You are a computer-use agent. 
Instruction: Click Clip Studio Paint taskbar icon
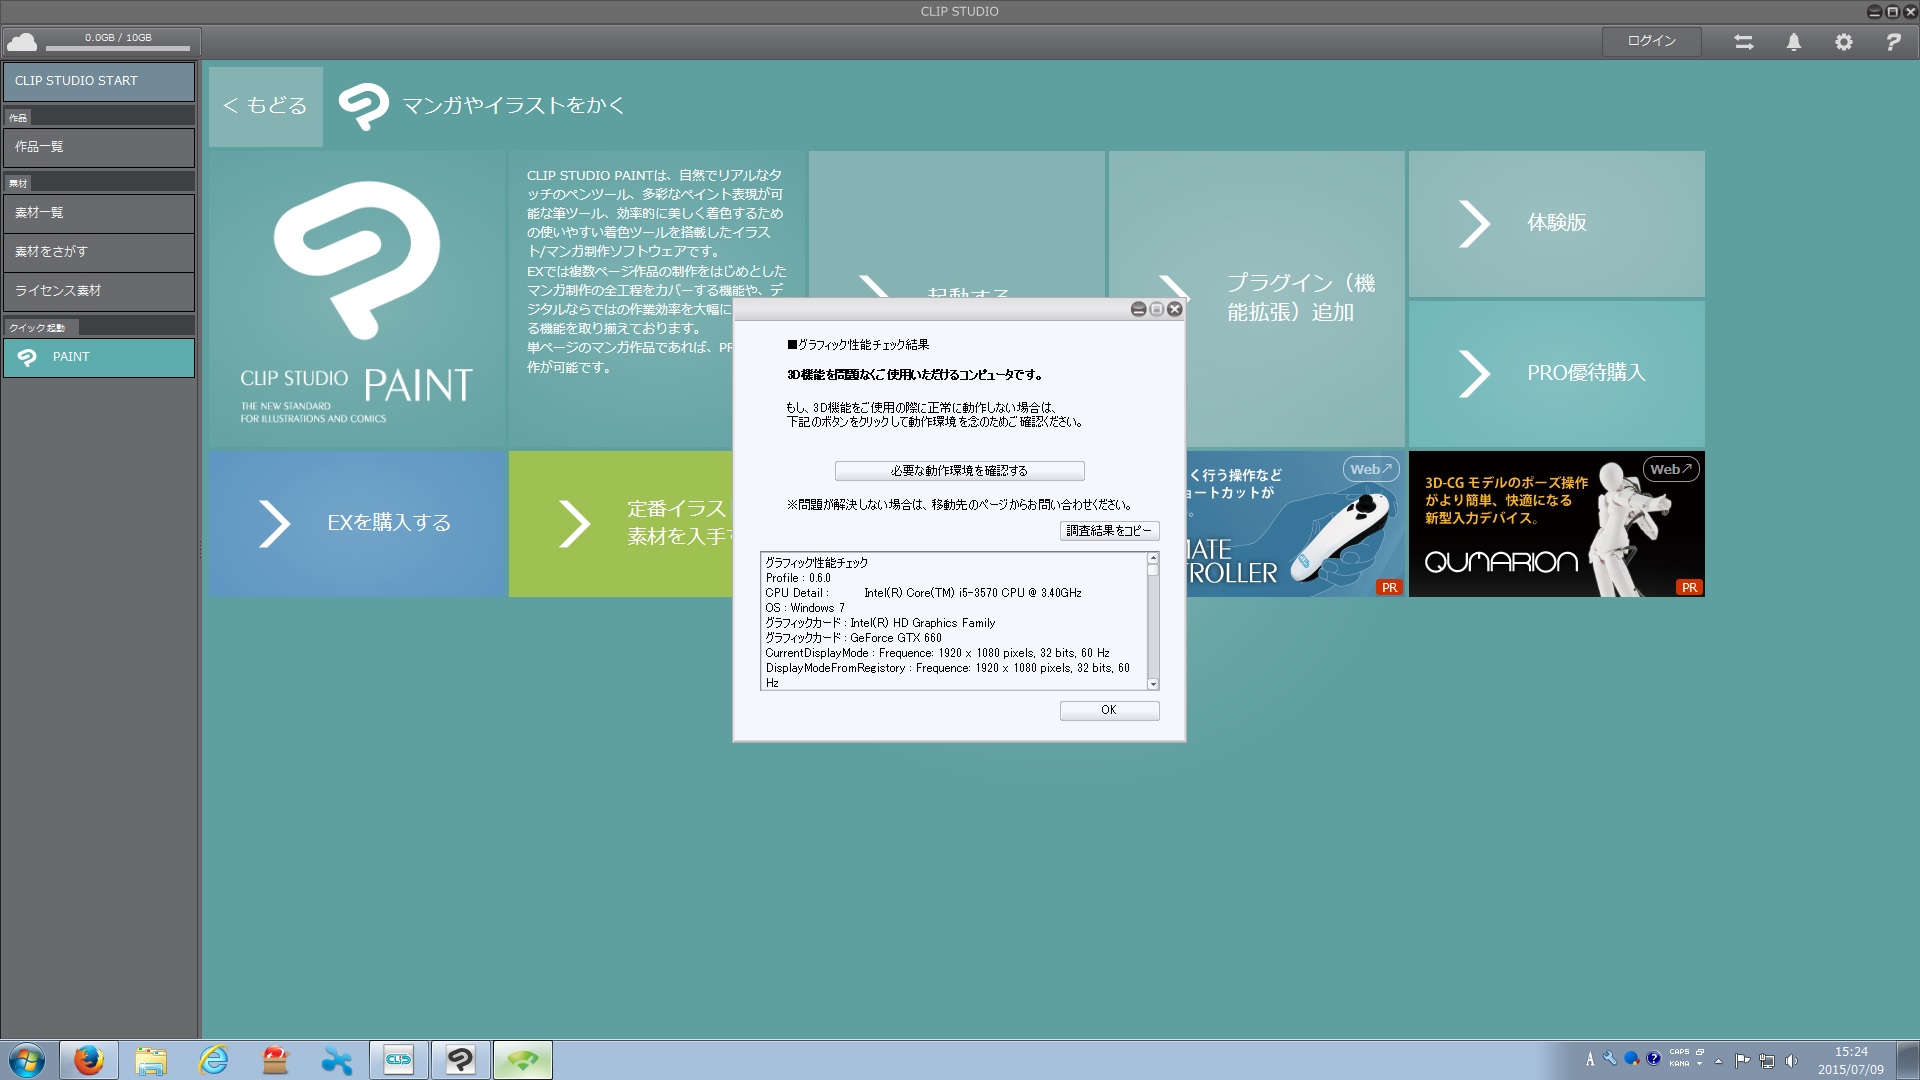(x=460, y=1060)
